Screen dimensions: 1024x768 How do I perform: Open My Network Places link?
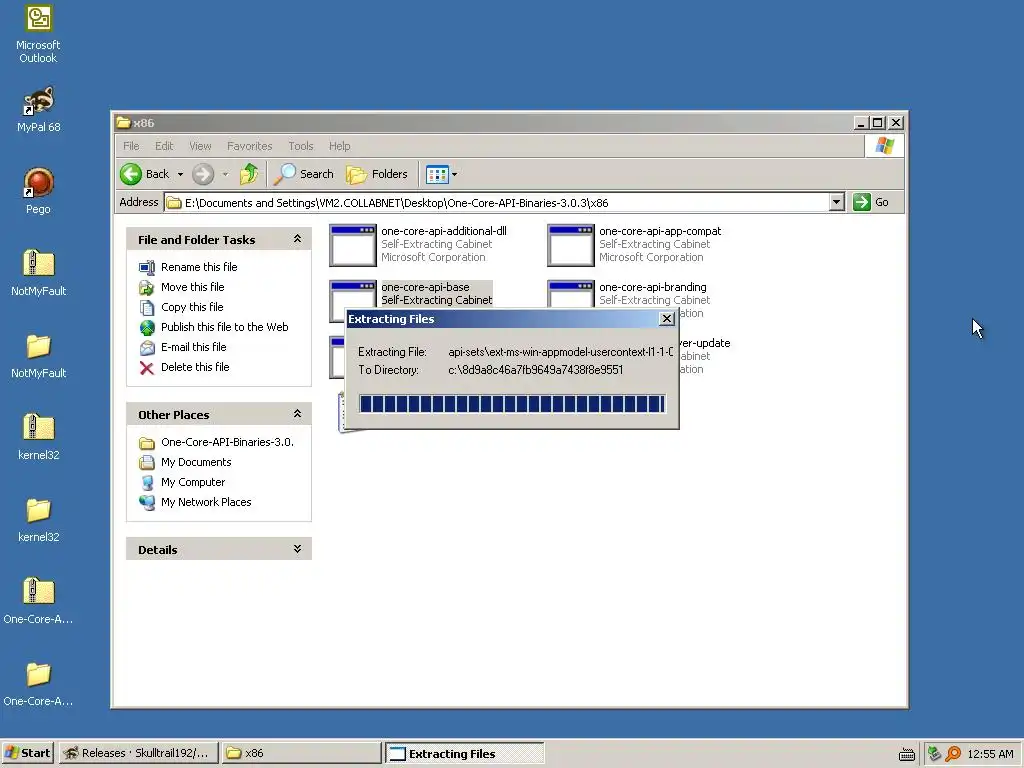pos(206,502)
